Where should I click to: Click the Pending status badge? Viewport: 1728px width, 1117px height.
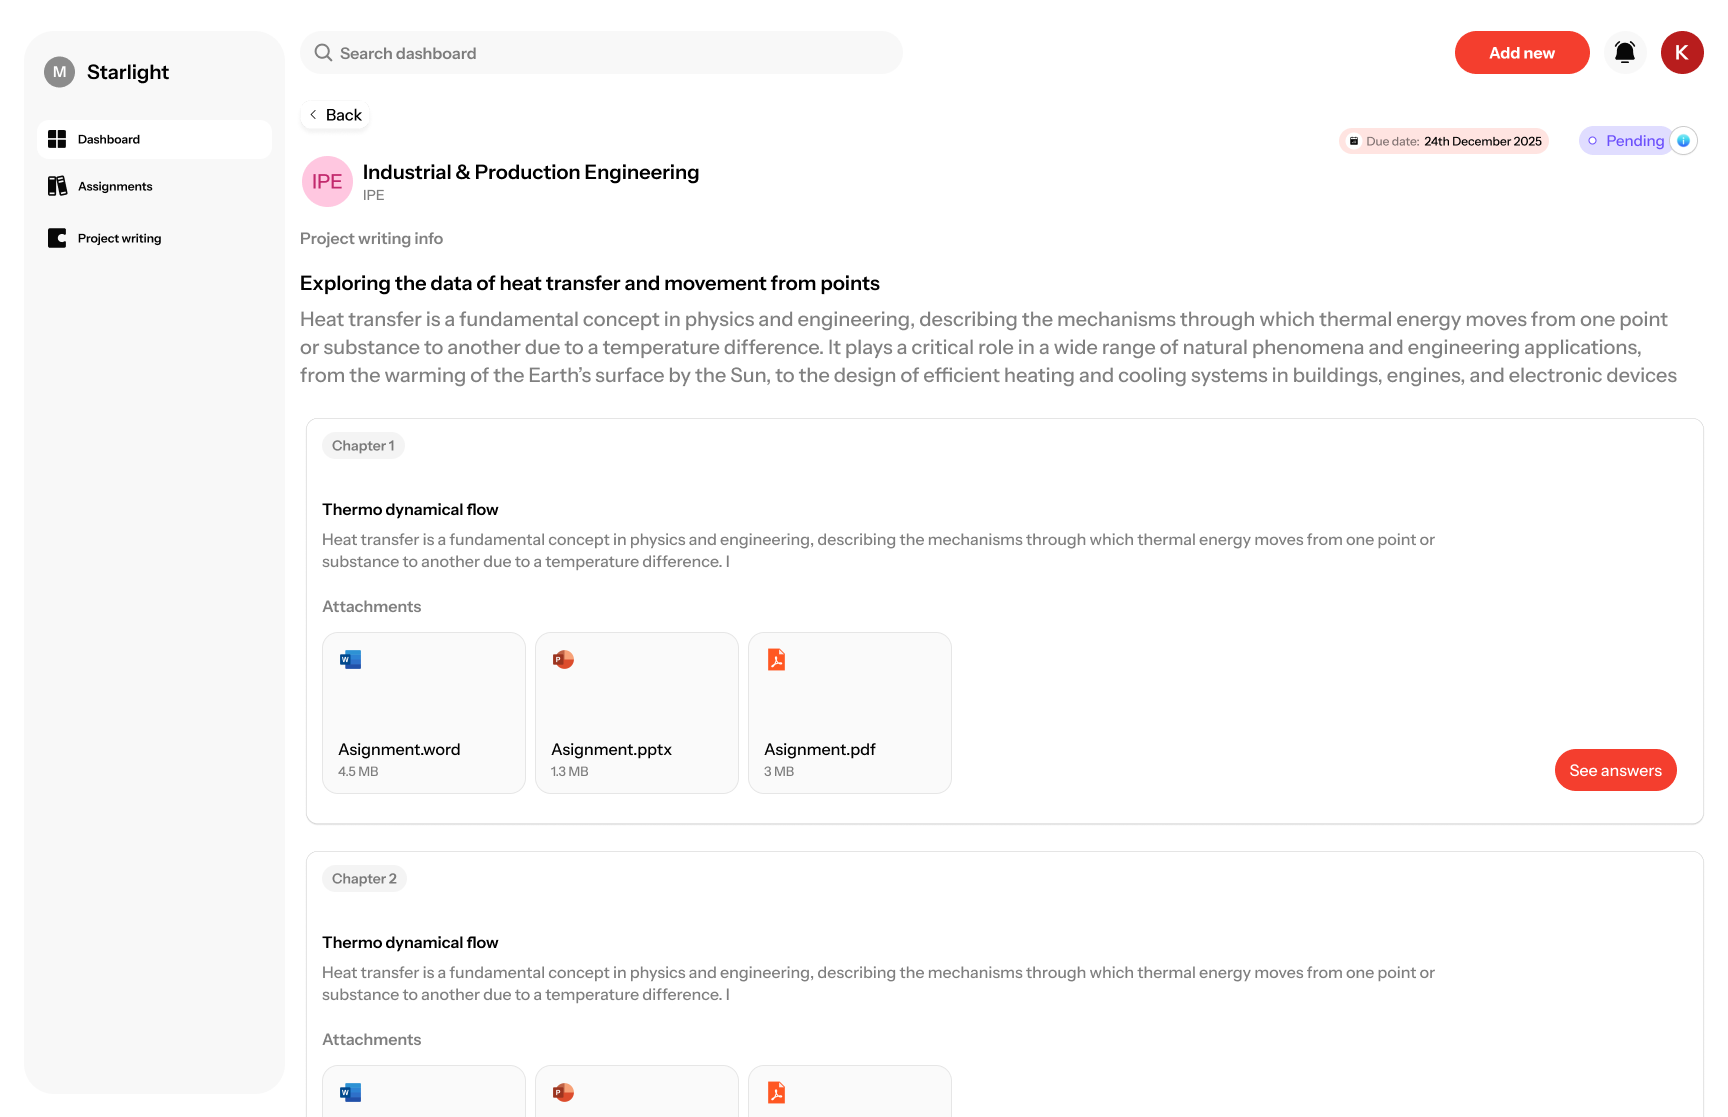1627,141
